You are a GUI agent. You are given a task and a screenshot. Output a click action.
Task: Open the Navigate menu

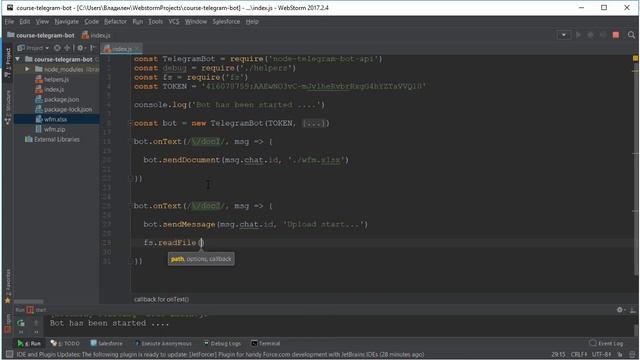tap(67, 22)
